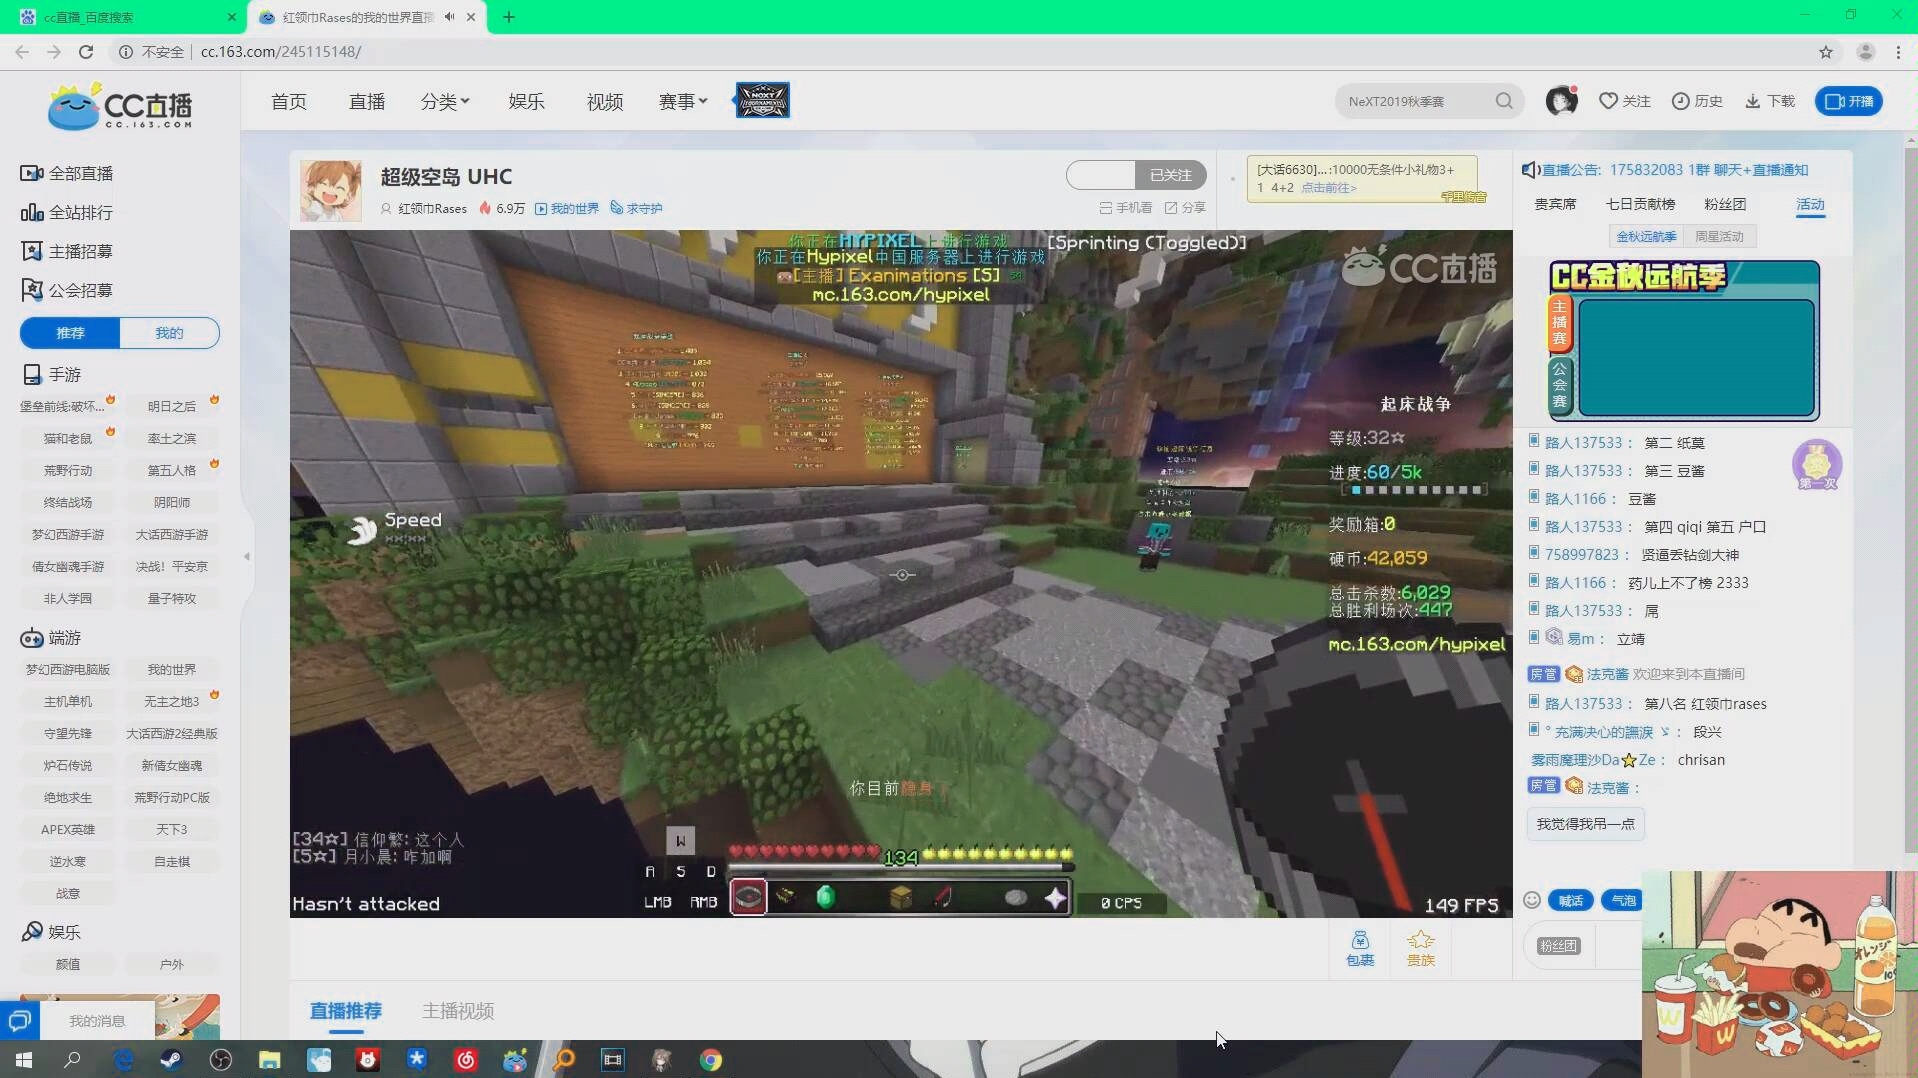Open the user avatar profile icon
The height and width of the screenshot is (1078, 1918).
click(x=1561, y=101)
